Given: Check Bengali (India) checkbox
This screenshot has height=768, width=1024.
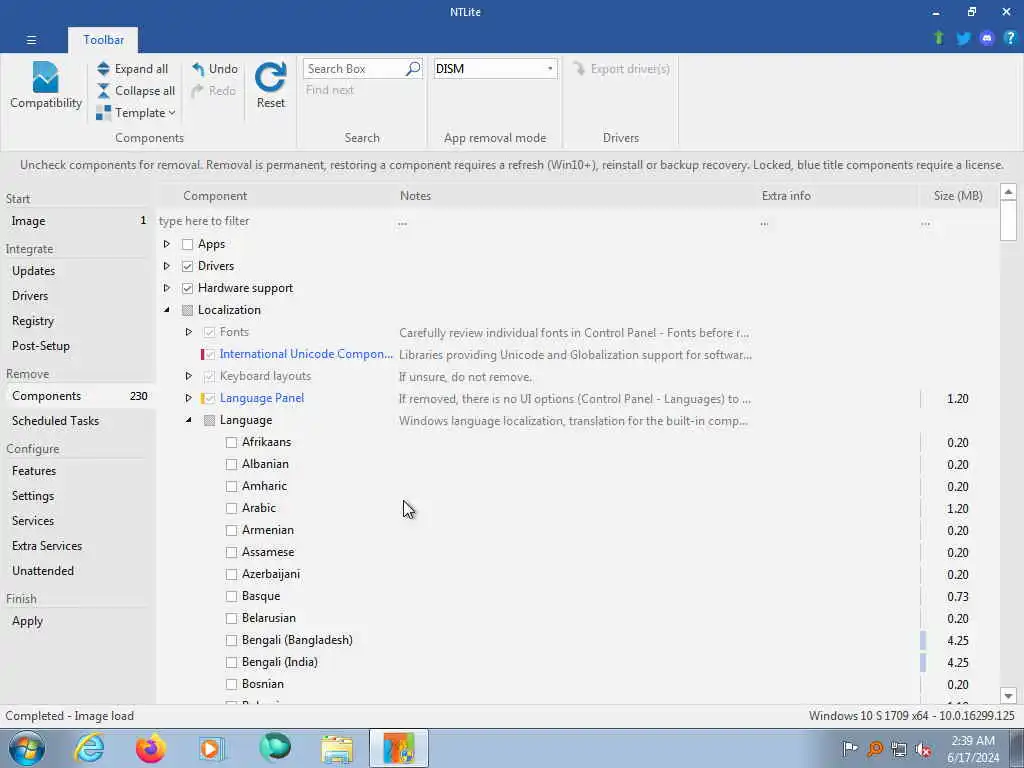Looking at the screenshot, I should coord(231,662).
